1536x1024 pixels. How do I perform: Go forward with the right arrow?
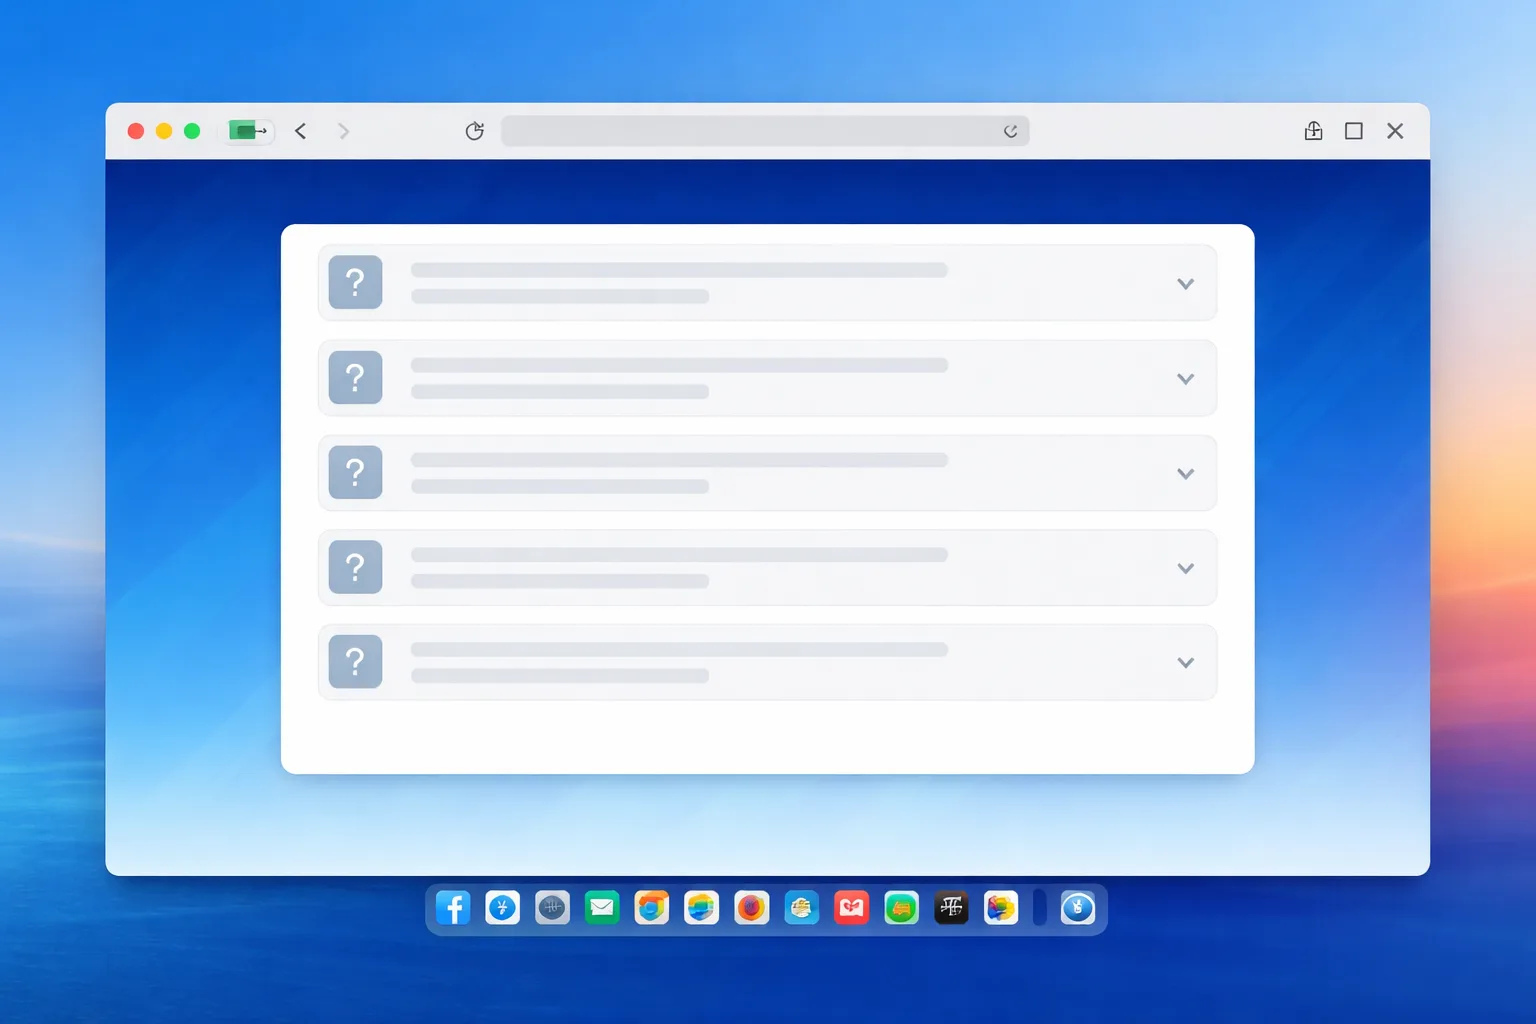click(343, 131)
